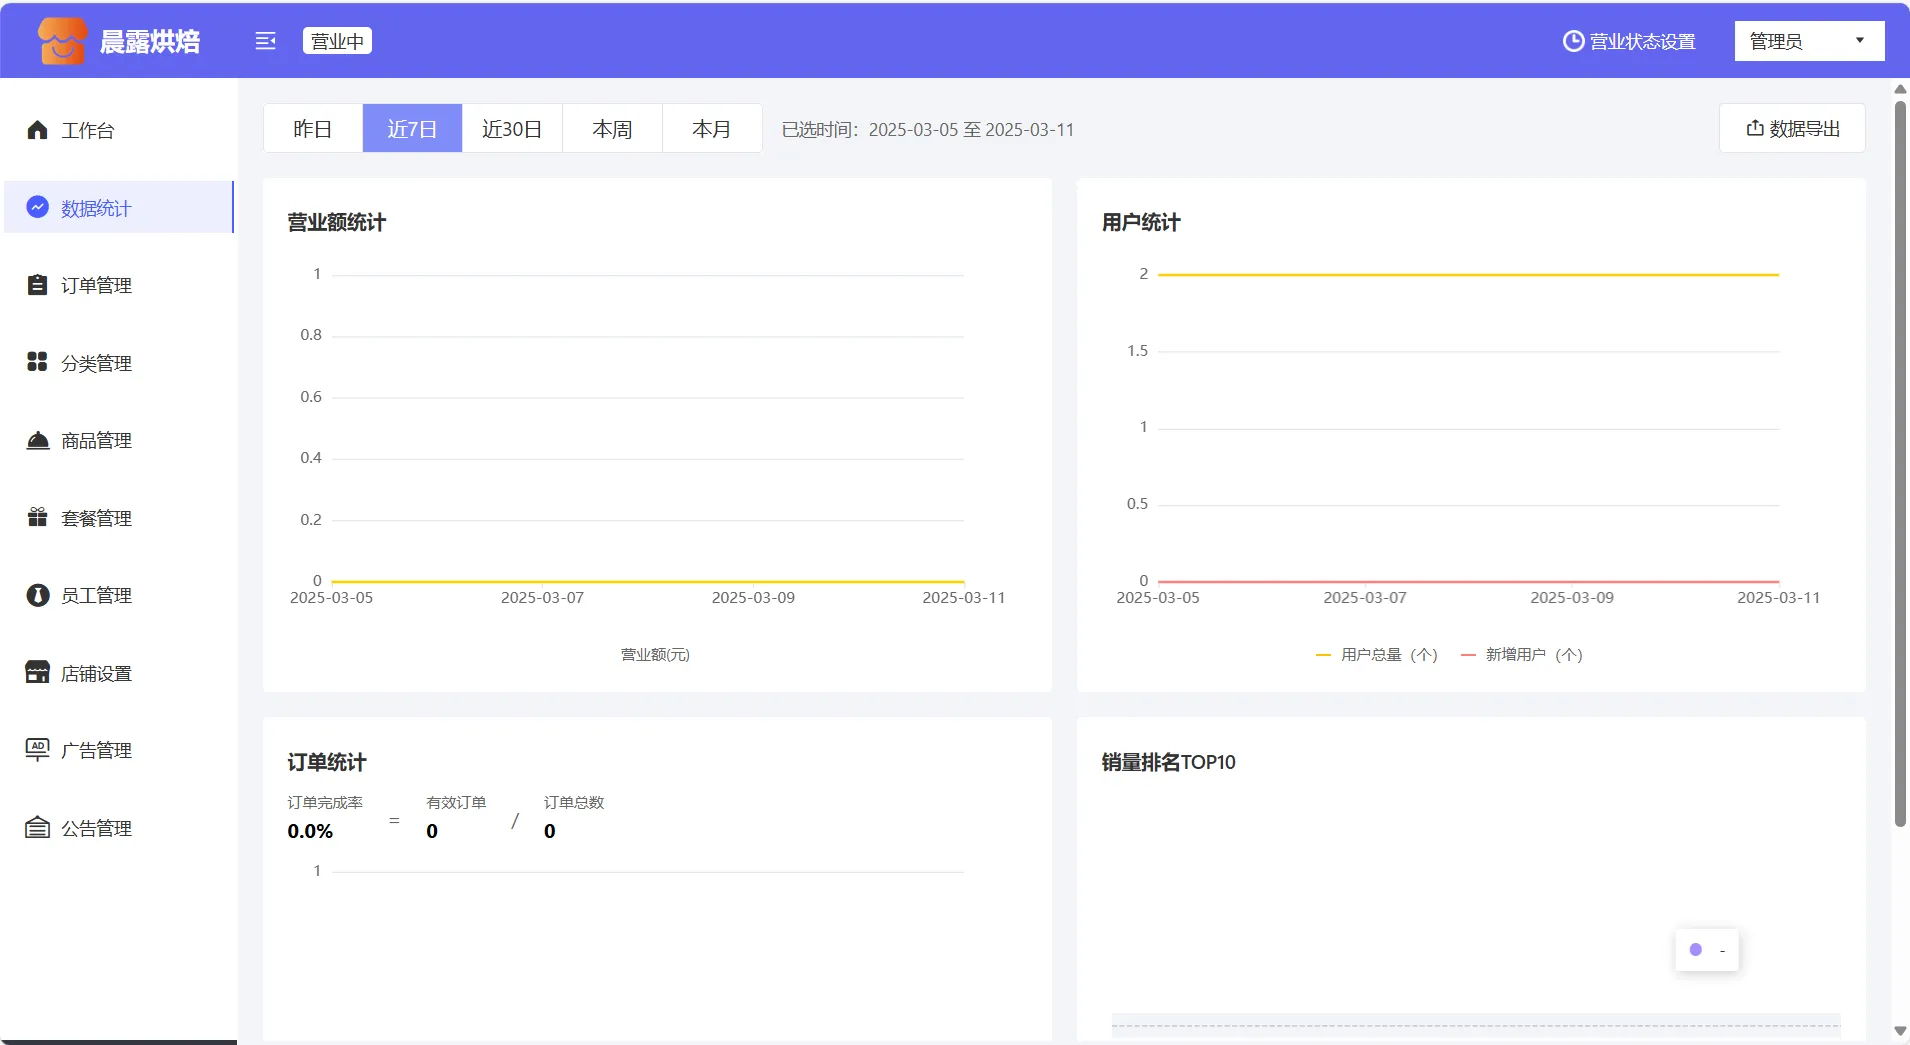Export data with 数据导出 button
Image resolution: width=1910 pixels, height=1045 pixels.
coord(1792,129)
